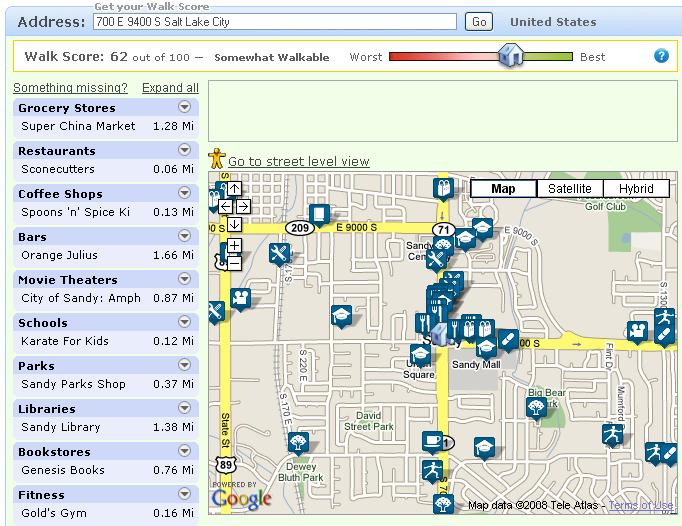
Task: Select City of Sandy: Amph listing
Action: 106,298
